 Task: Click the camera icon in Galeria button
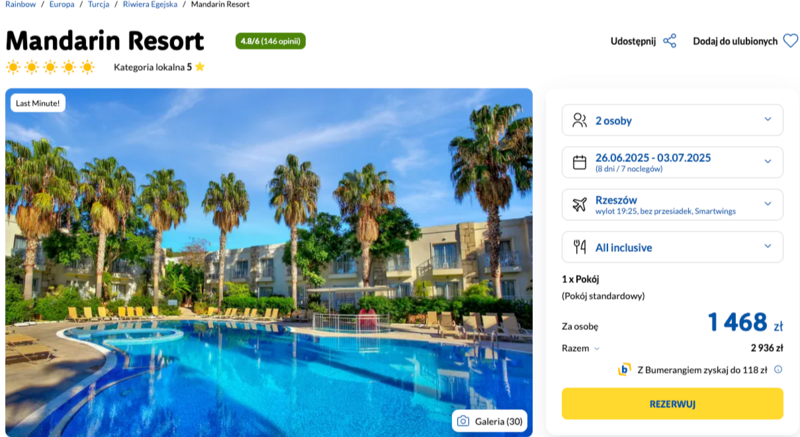[463, 421]
